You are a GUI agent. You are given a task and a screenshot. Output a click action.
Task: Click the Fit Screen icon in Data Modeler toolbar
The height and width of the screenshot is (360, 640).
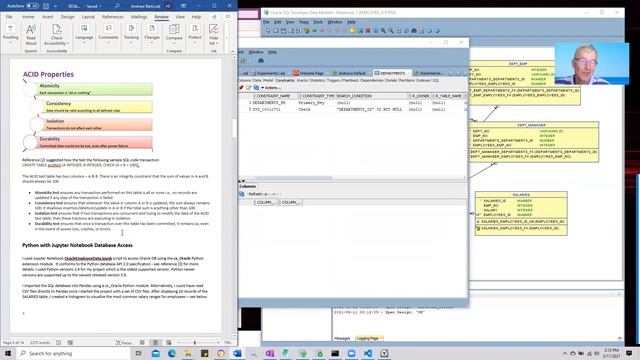398,31
